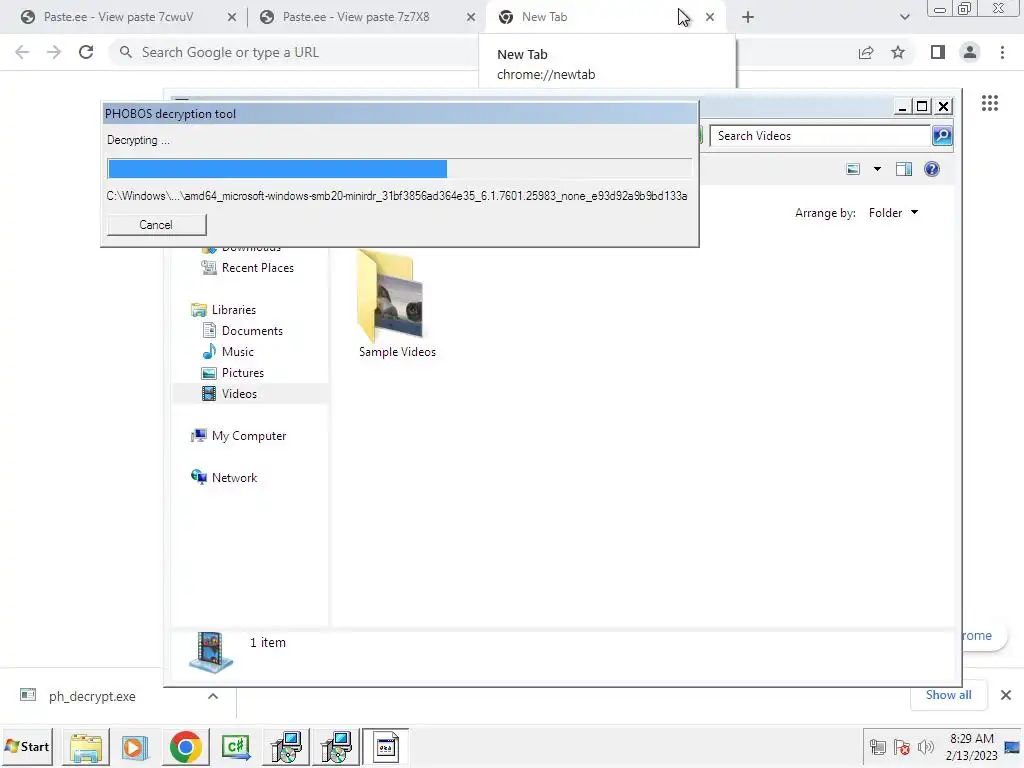The width and height of the screenshot is (1024, 768).
Task: Close the Chrome downloads bar
Action: pos(1006,695)
